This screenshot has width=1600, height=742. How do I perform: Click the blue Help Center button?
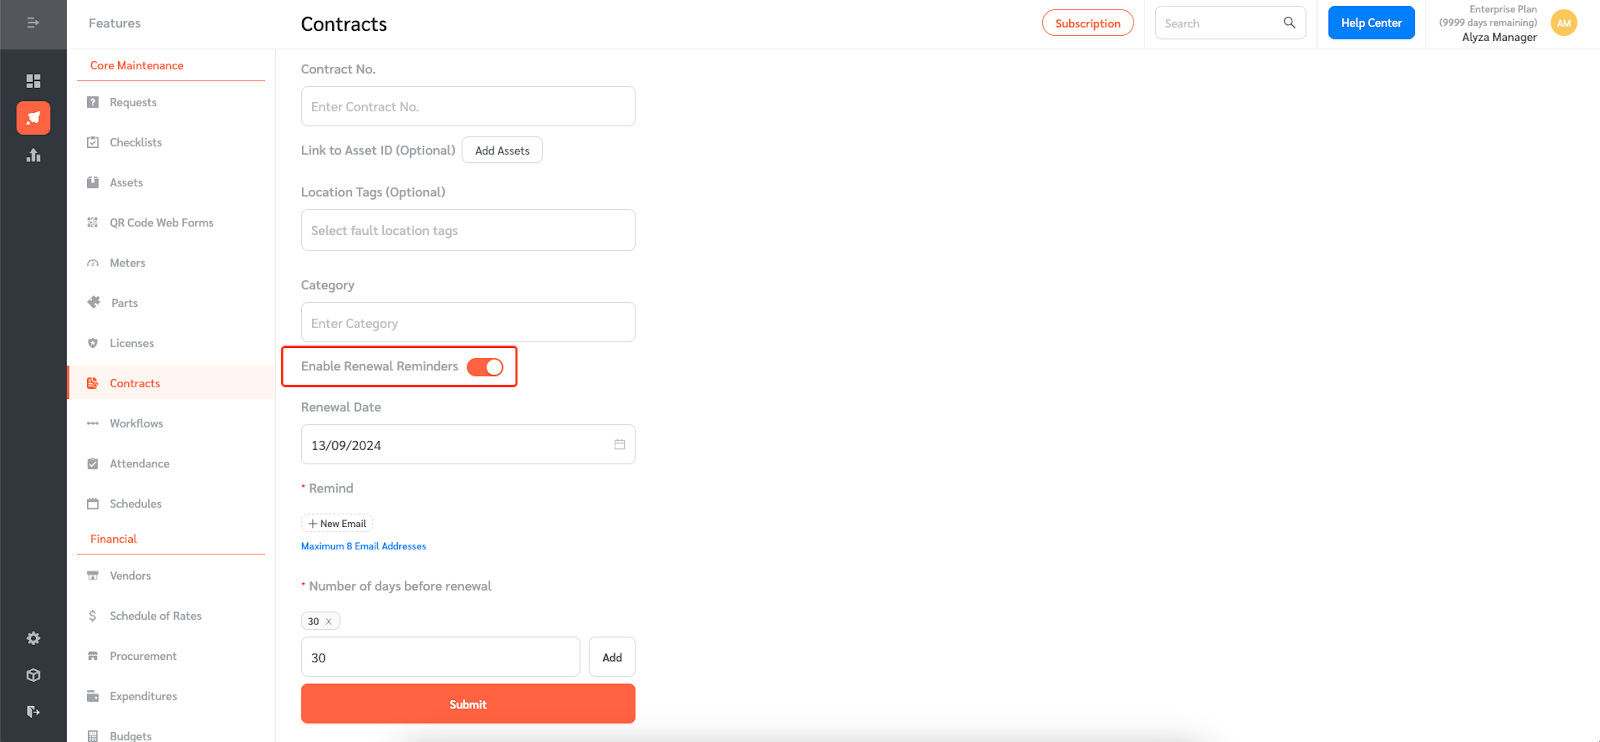[x=1371, y=22]
